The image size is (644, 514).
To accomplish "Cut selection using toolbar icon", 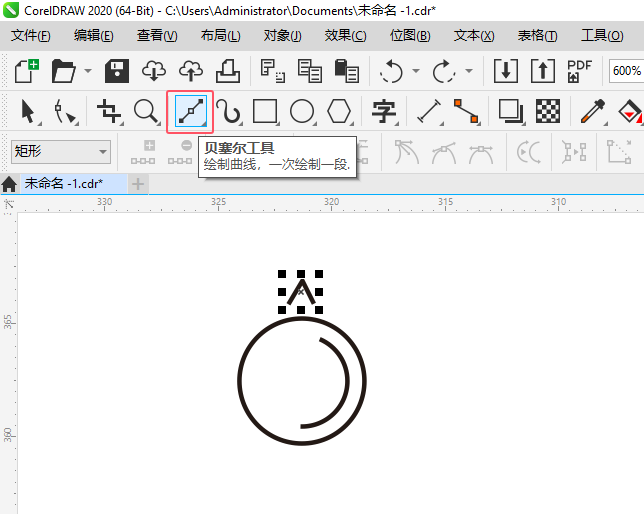I will [x=273, y=71].
